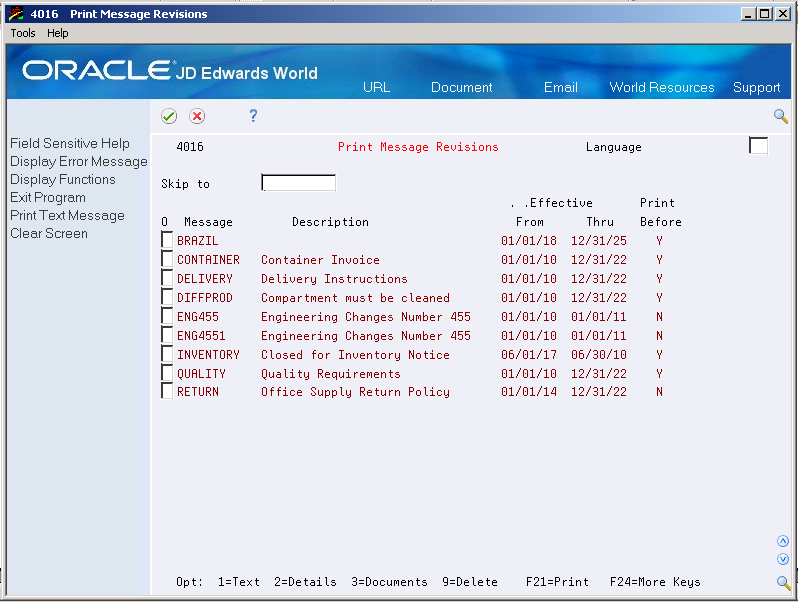Click the red X cancel icon

click(197, 117)
